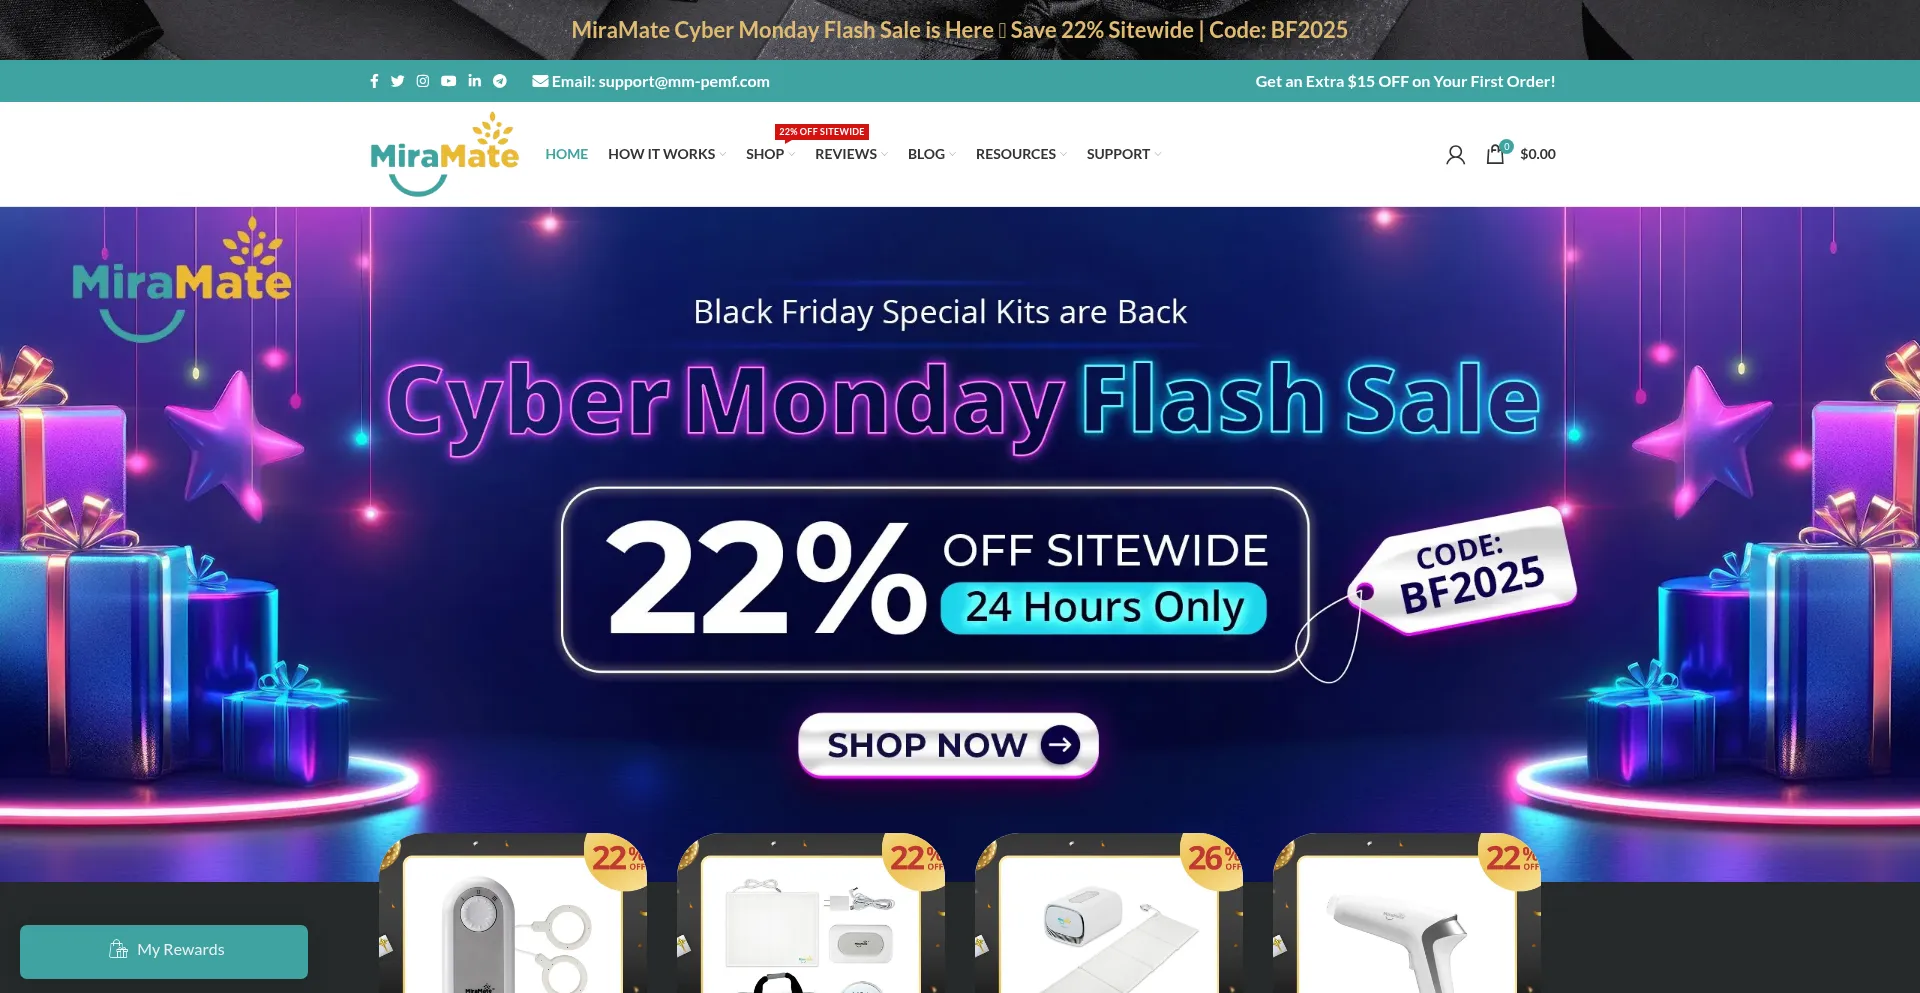Open the YouTube social icon
This screenshot has height=993, width=1920.
pos(448,81)
